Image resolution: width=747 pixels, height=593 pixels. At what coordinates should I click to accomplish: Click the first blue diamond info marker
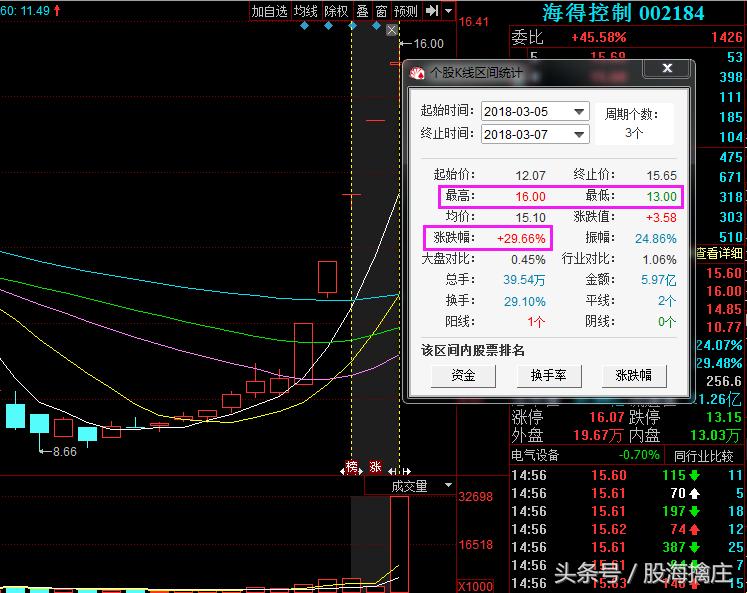(304, 26)
